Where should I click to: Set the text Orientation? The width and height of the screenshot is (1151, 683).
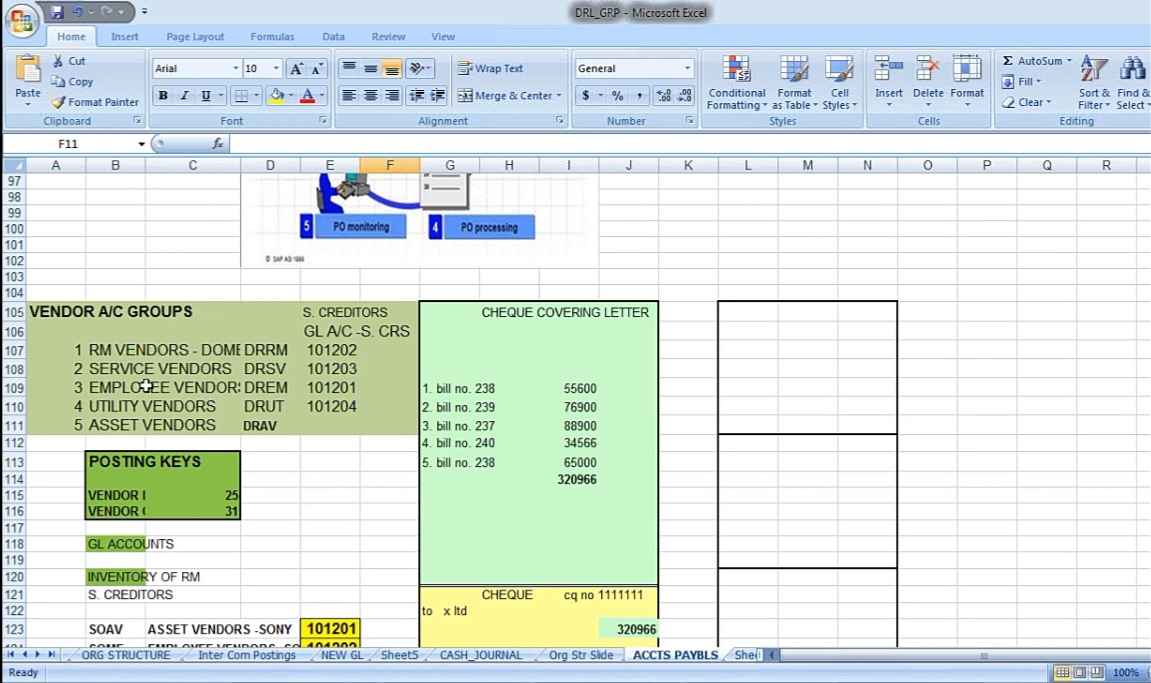pyautogui.click(x=419, y=68)
